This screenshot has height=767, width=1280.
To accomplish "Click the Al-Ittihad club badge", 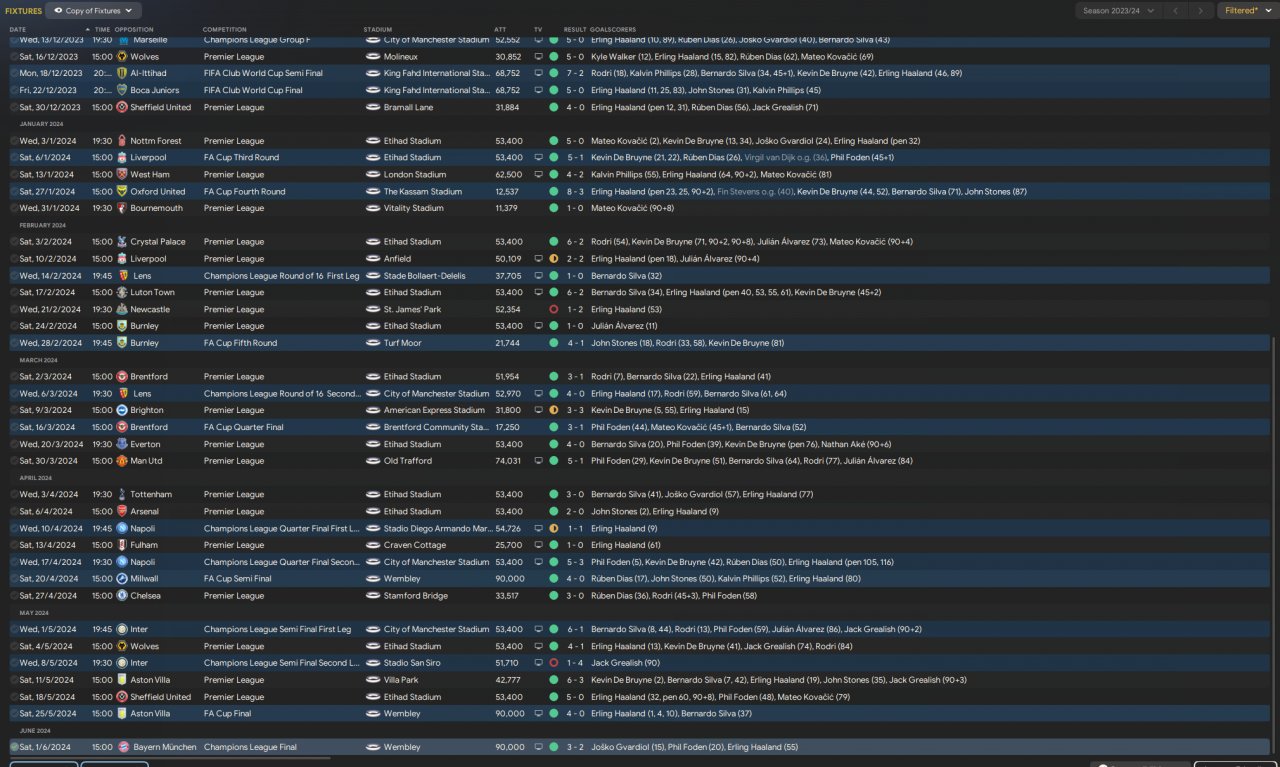I will 122,73.
